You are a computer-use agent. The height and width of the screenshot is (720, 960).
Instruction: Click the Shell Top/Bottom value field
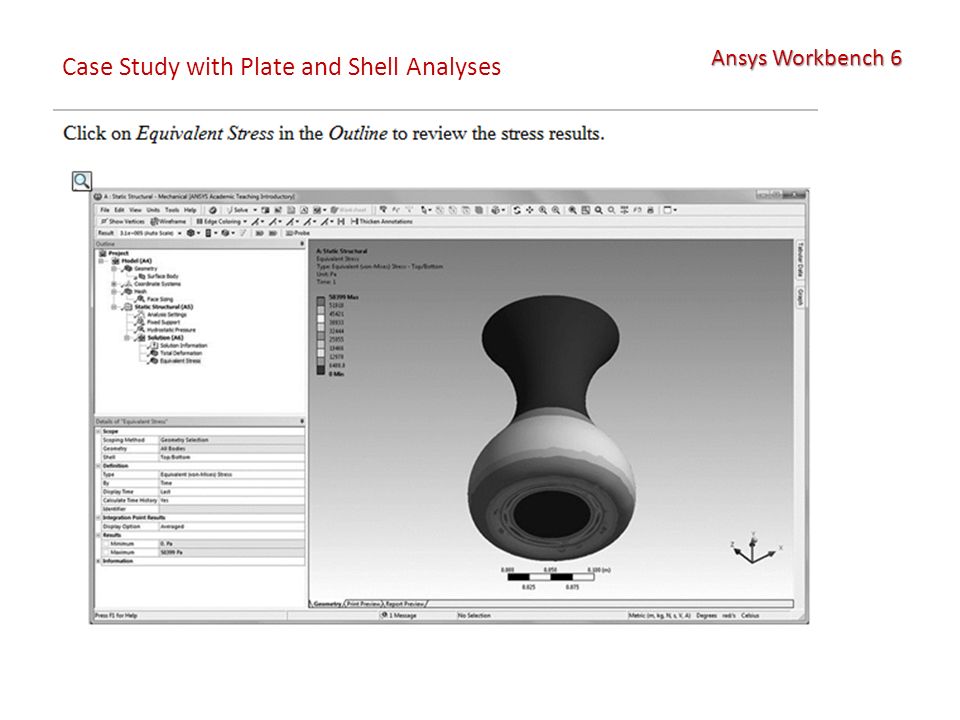coord(232,457)
